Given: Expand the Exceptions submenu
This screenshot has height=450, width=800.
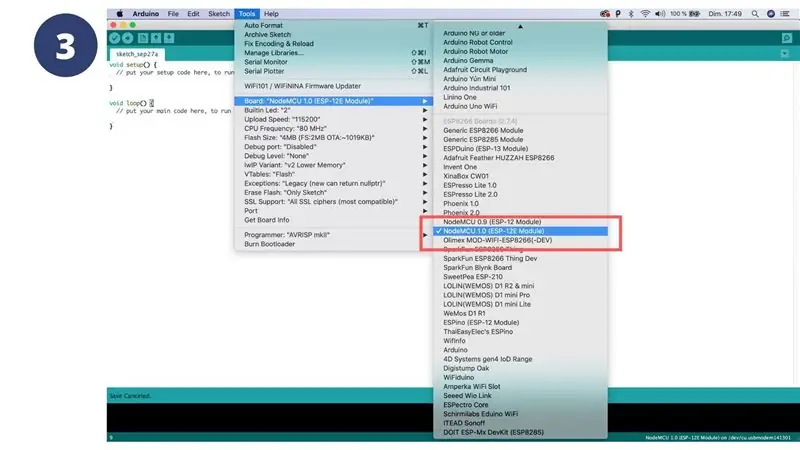Looking at the screenshot, I should pos(334,183).
